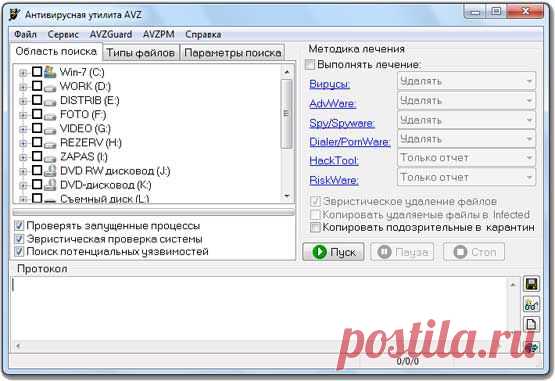Click the DVD RW дисковод (J:) drive icon
This screenshot has height=381, width=555.
click(50, 171)
